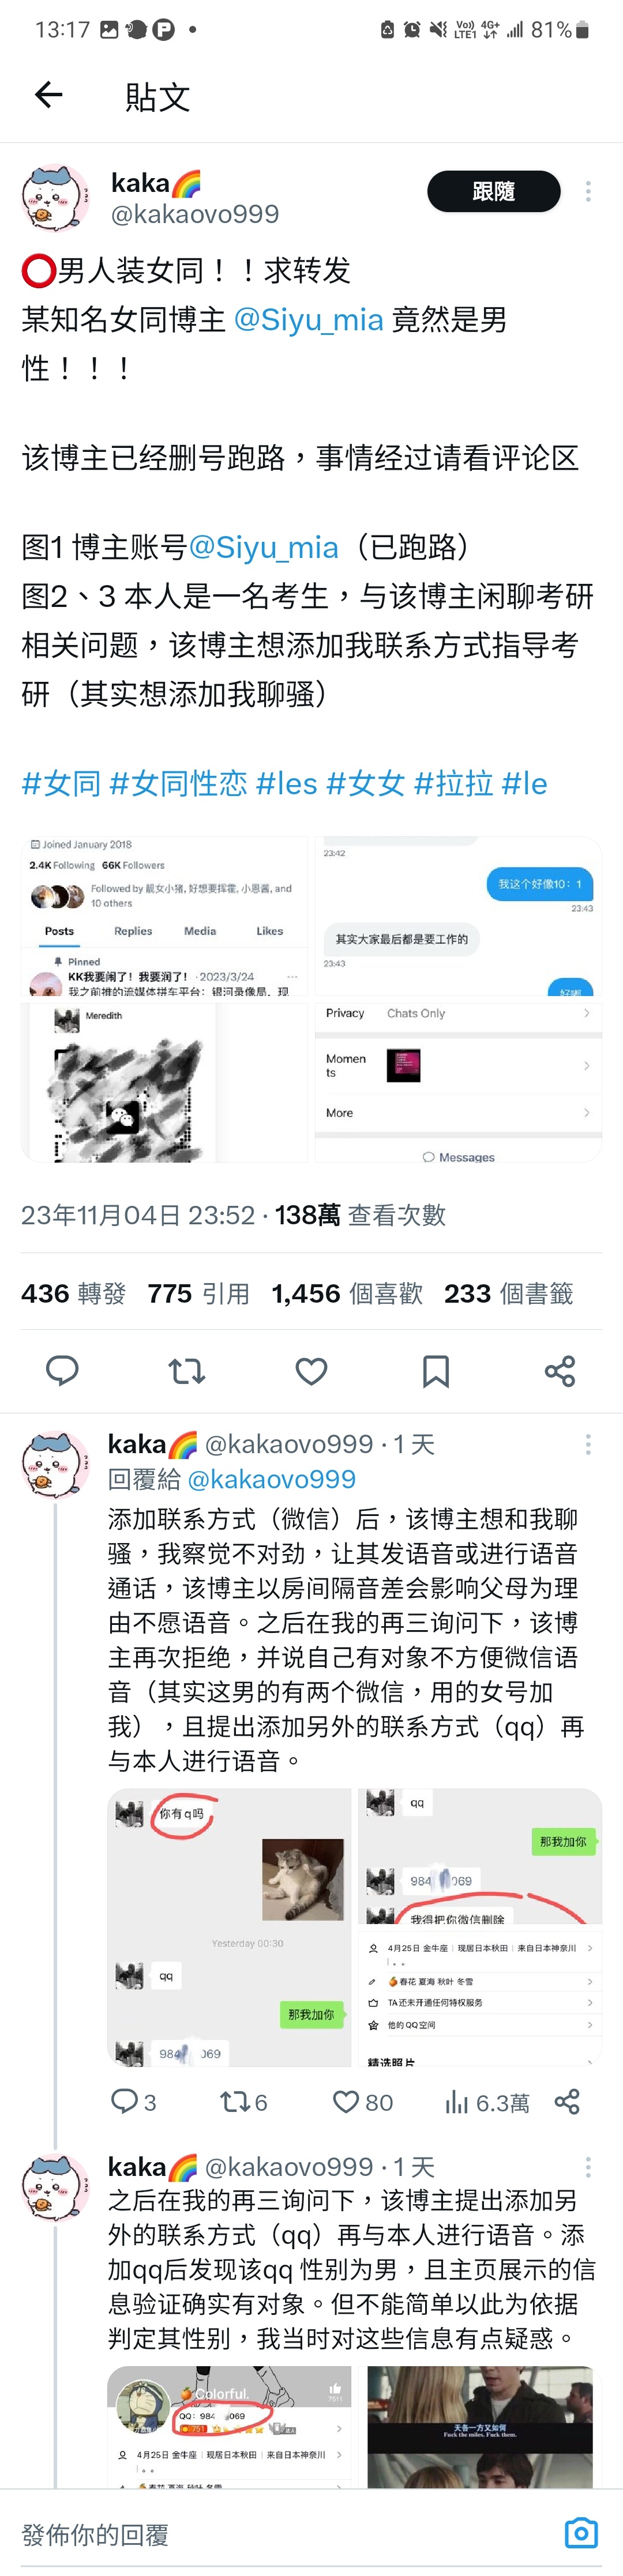Open the three-dot menu on the first reply
Screen dimensions: 623x2576
[x=588, y=1444]
